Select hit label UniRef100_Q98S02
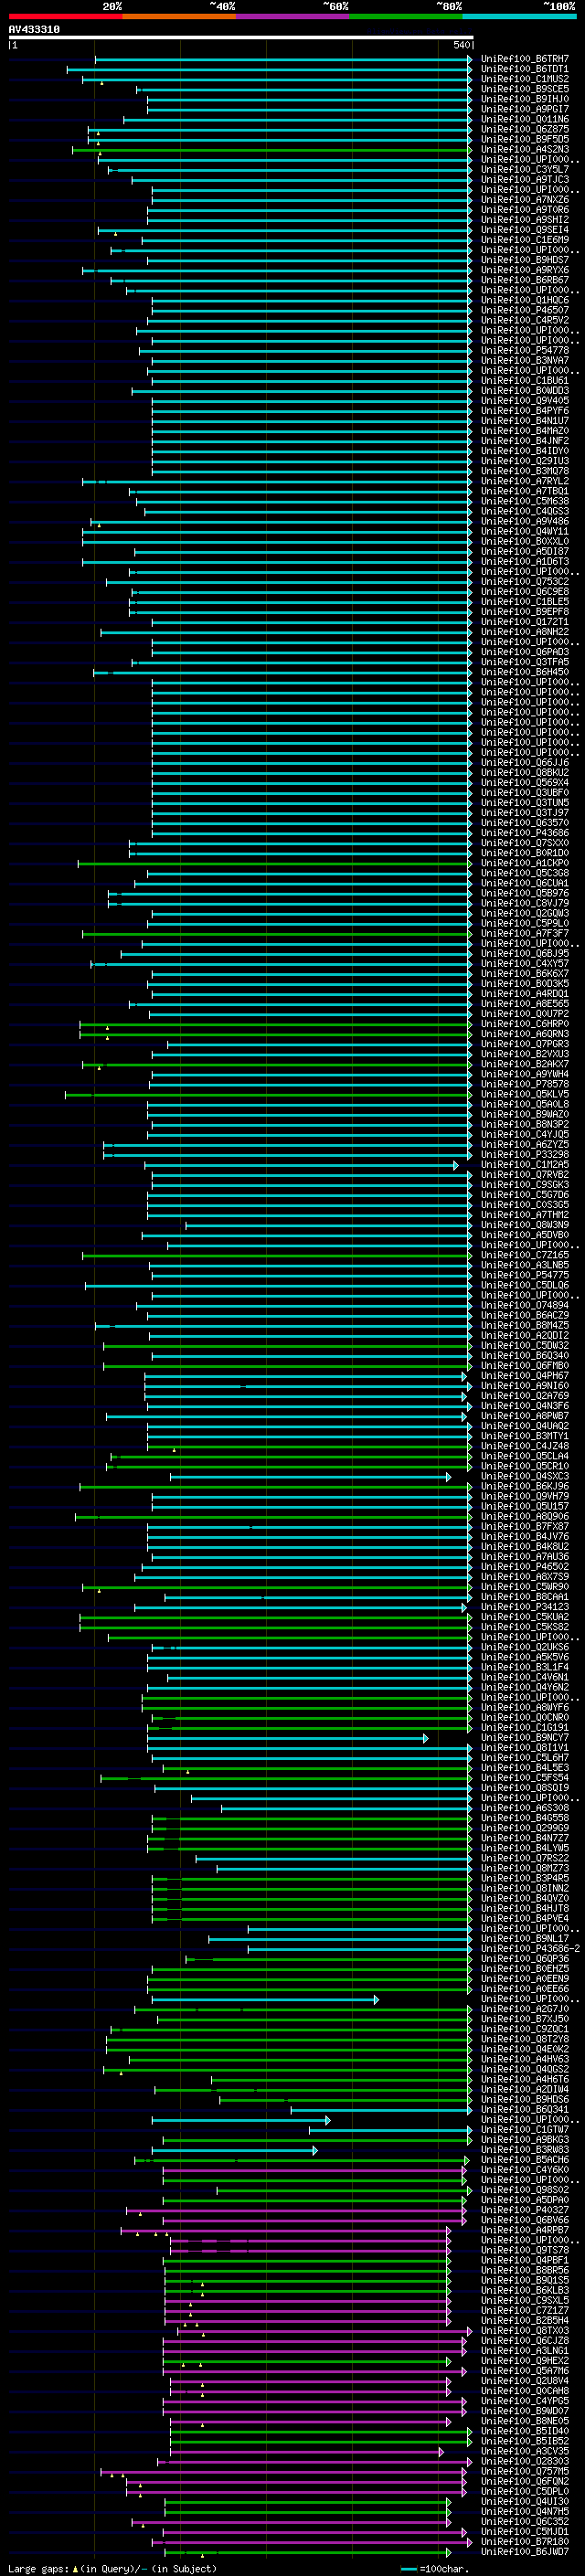This screenshot has height=2576, width=585. pyautogui.click(x=525, y=2190)
